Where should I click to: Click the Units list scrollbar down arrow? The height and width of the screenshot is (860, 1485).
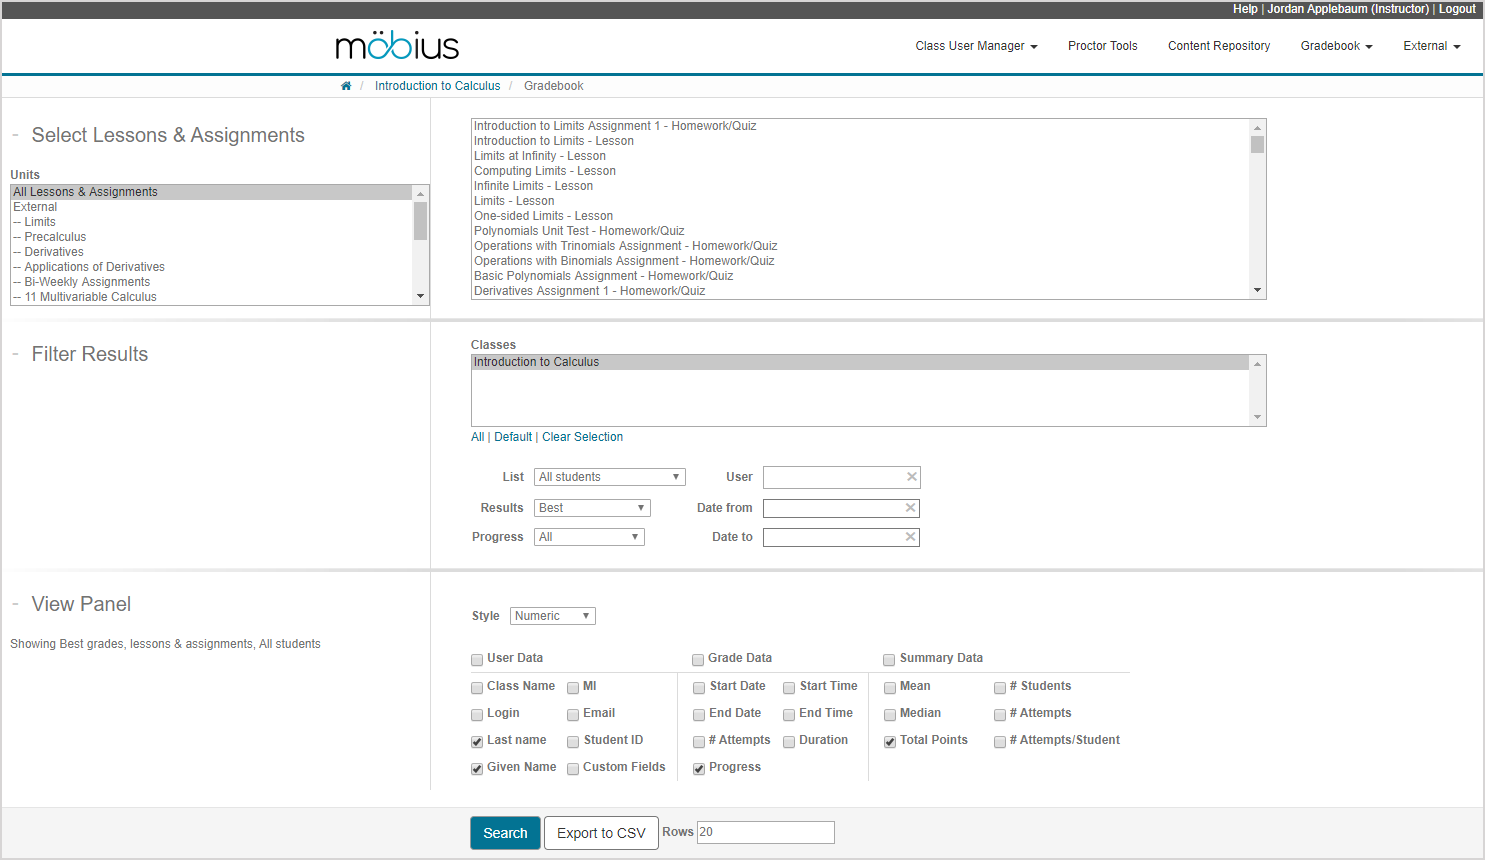[421, 296]
